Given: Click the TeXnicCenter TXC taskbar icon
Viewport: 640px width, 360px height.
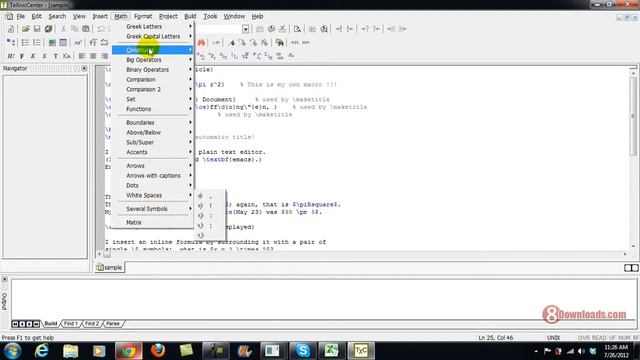Looking at the screenshot, I should click(x=361, y=351).
